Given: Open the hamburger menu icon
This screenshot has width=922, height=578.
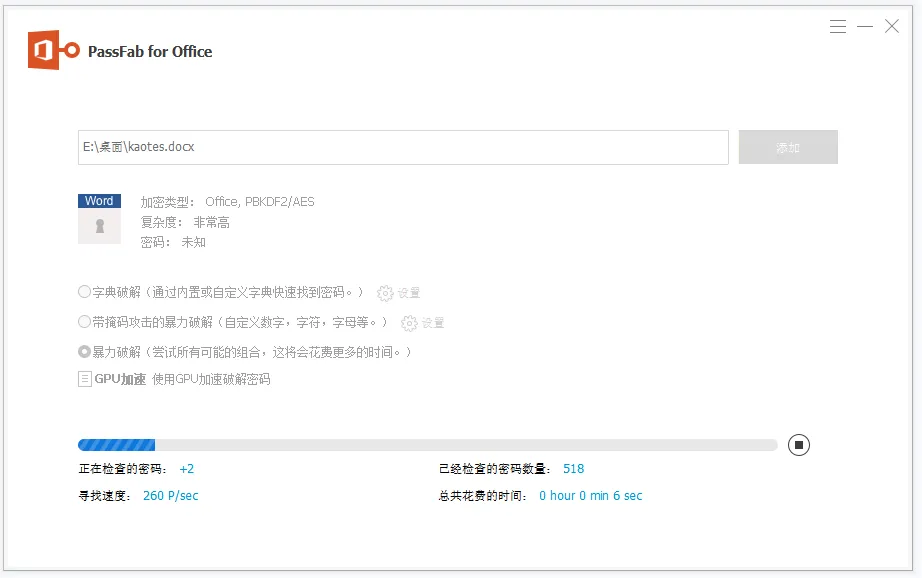Looking at the screenshot, I should click(x=838, y=26).
